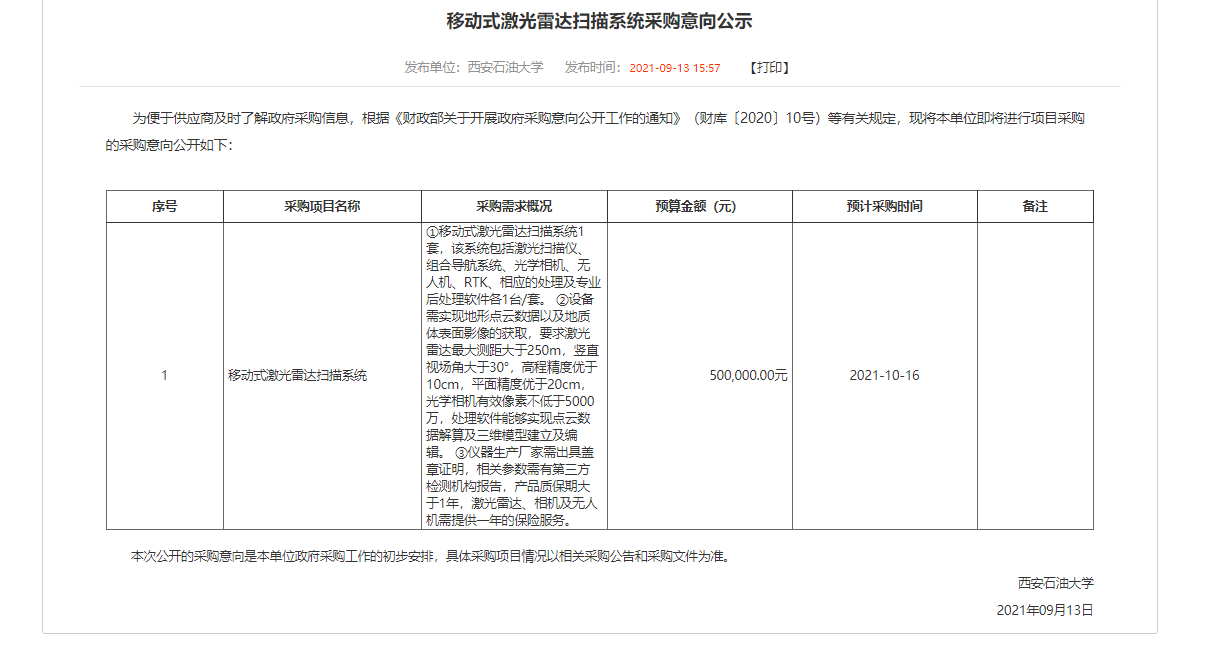1232x654 pixels.
Task: Click the signature 西安石油大学 at bottom right
Action: 1056,583
